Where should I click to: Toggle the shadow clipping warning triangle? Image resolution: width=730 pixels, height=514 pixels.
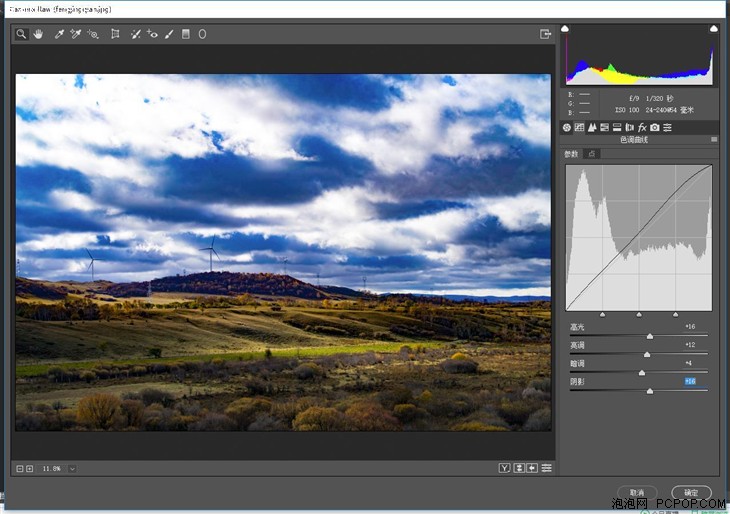coord(565,29)
